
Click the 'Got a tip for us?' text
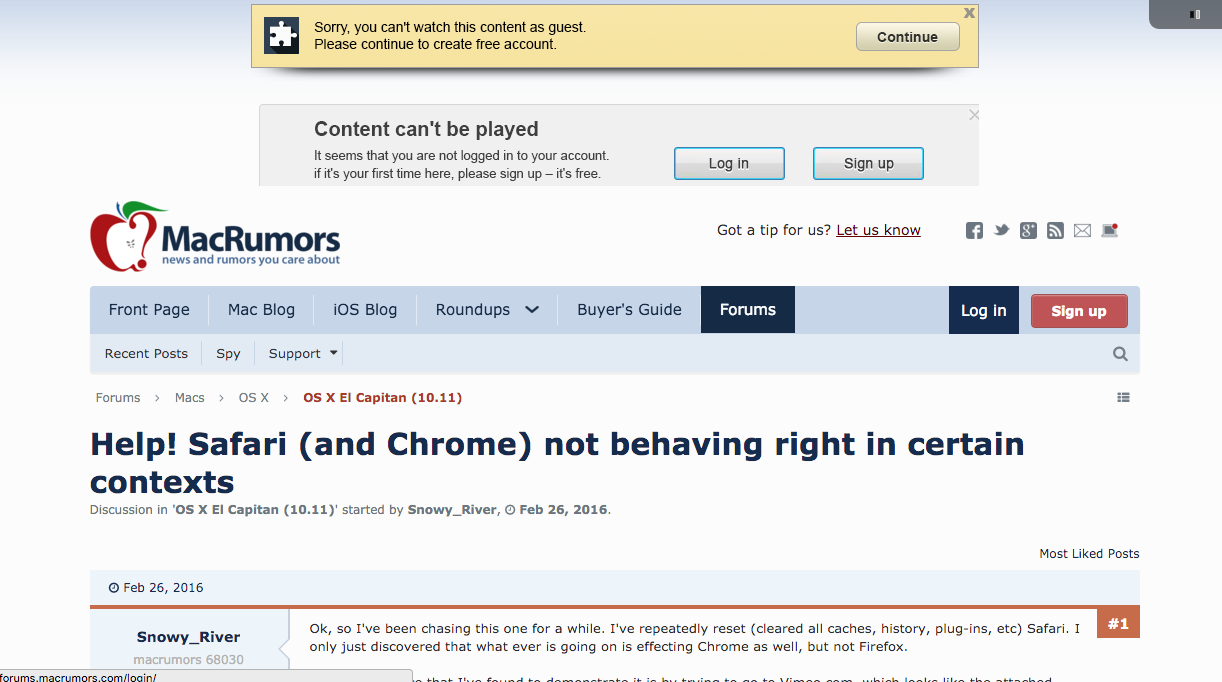tap(774, 230)
